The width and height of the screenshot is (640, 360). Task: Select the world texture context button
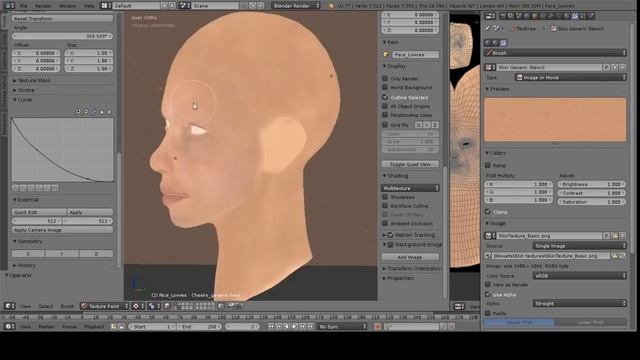pos(488,43)
